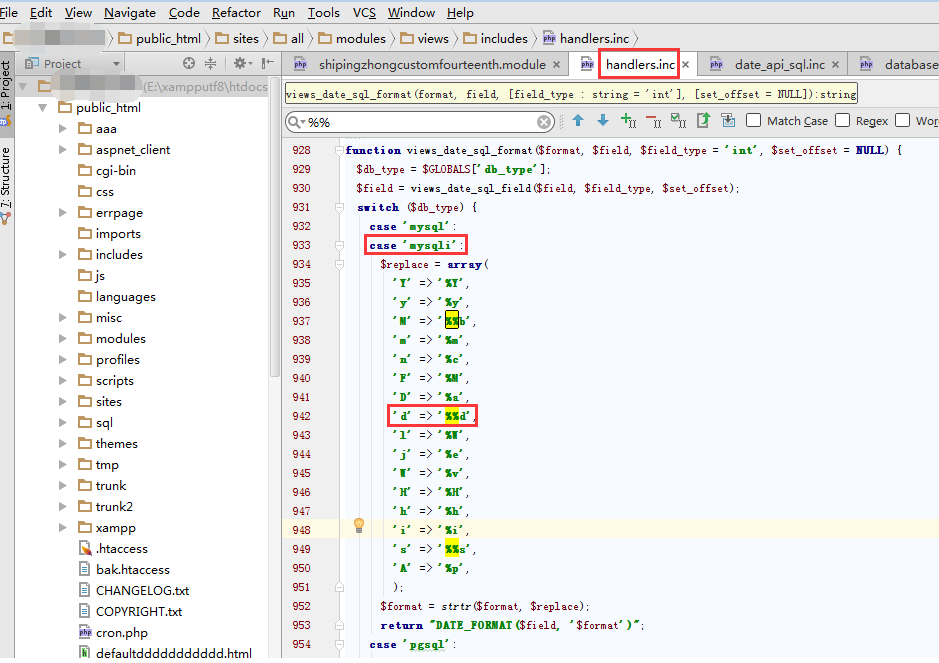Image resolution: width=939 pixels, height=663 pixels.
Task: Collapse the public_html folder
Action: [43, 108]
